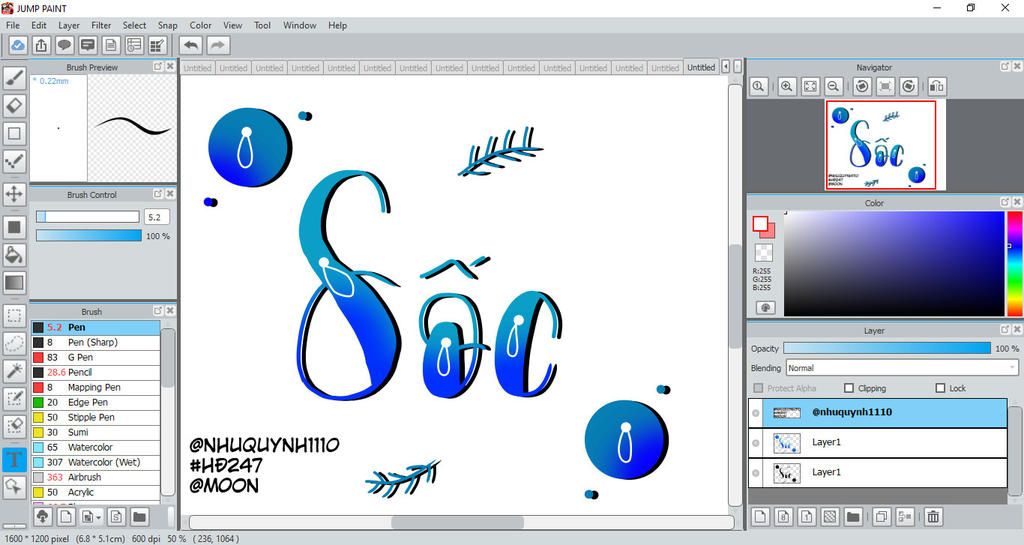The height and width of the screenshot is (545, 1024).
Task: Click the transparent color checker swatch
Action: [763, 253]
